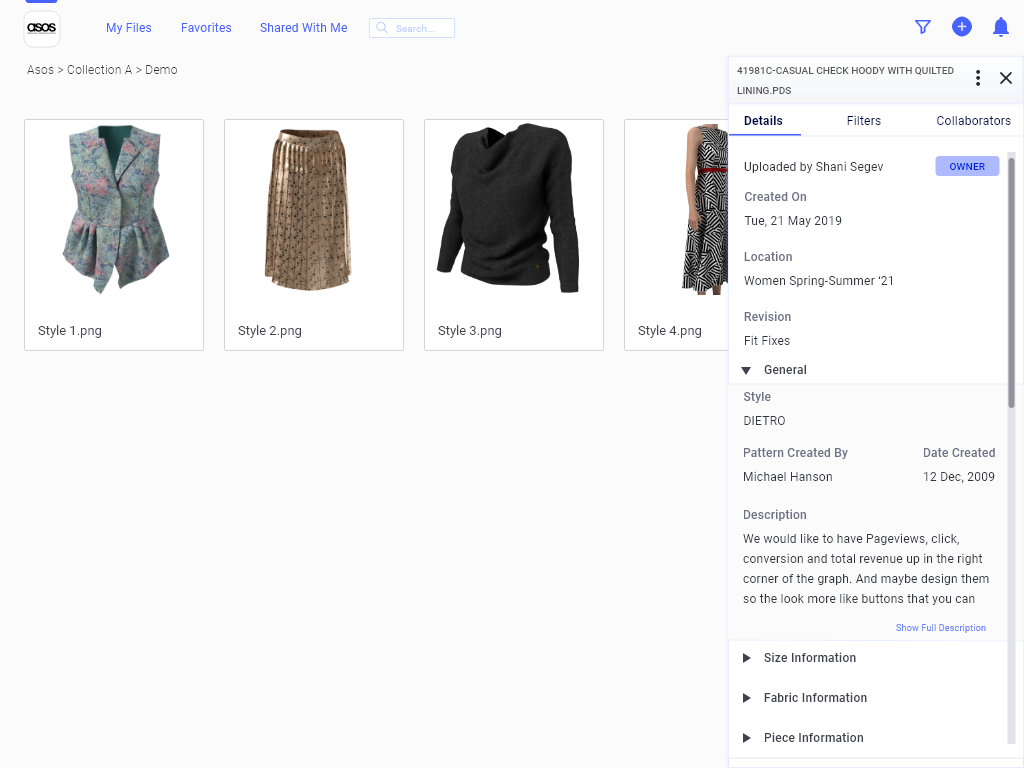
Task: Switch to the Filters tab
Action: coord(864,121)
